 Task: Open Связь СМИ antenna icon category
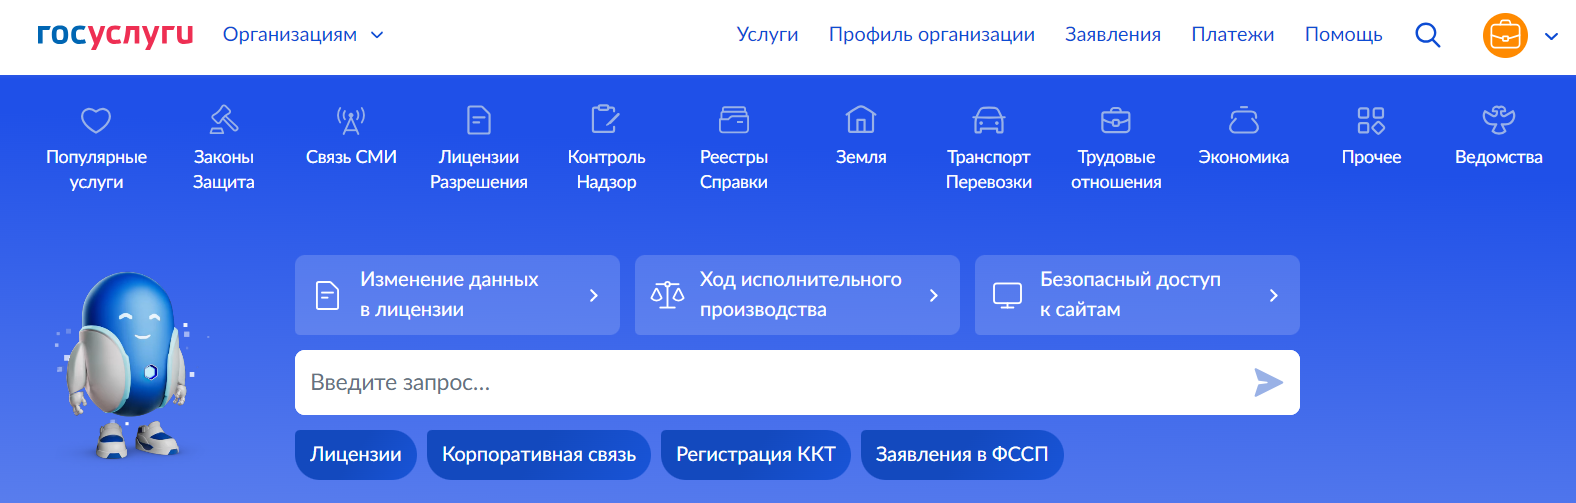(x=351, y=121)
